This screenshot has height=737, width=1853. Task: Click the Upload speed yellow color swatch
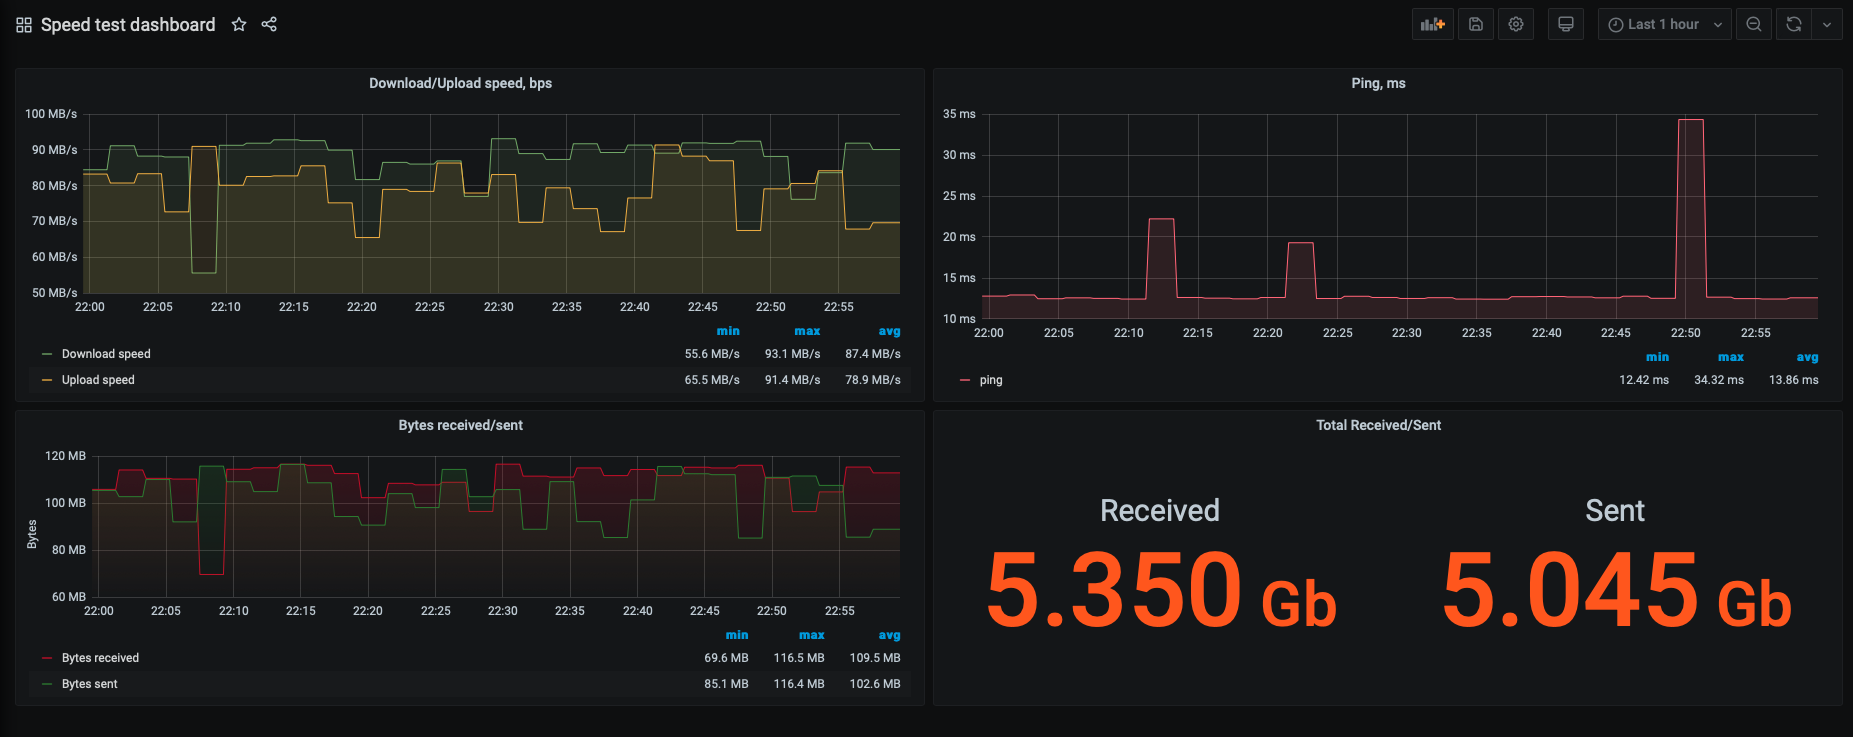pos(47,380)
